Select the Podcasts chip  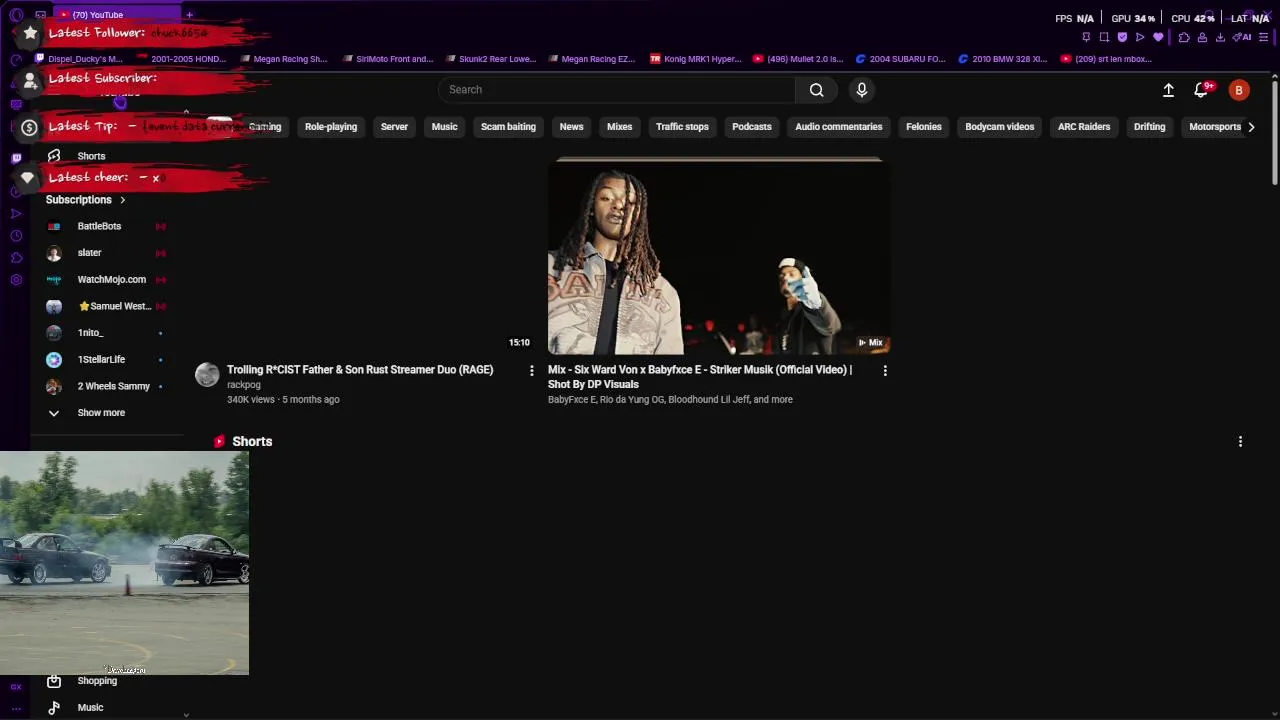click(752, 127)
